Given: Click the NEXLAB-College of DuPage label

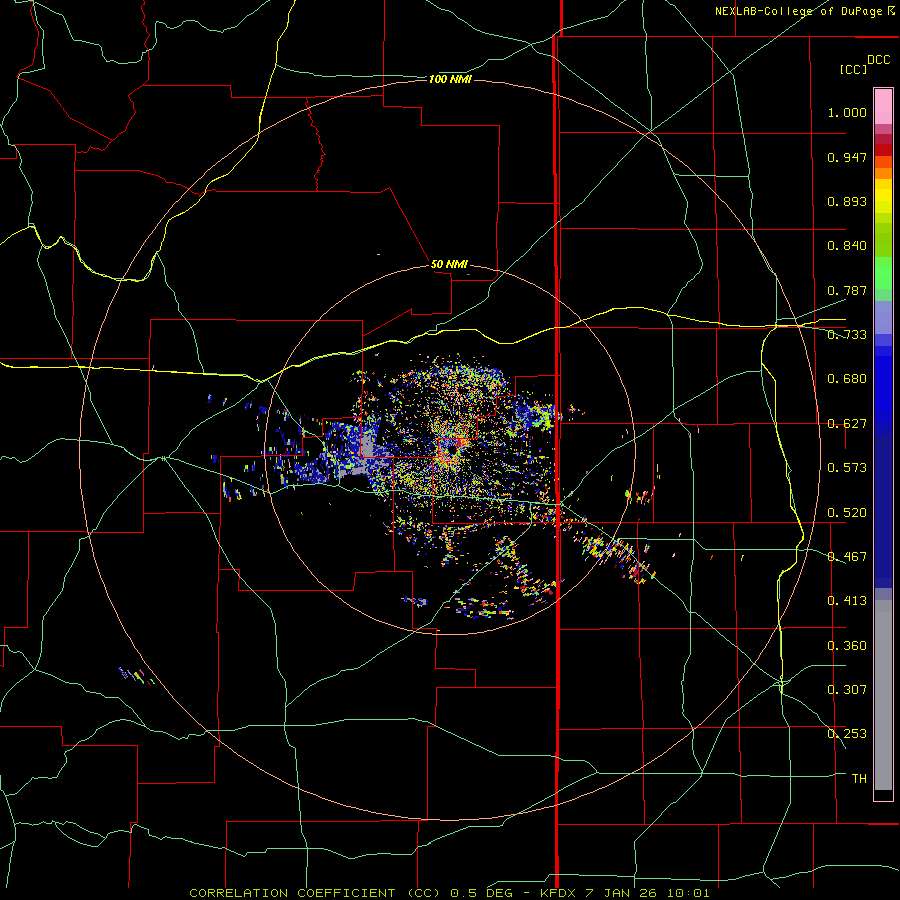Looking at the screenshot, I should point(800,11).
